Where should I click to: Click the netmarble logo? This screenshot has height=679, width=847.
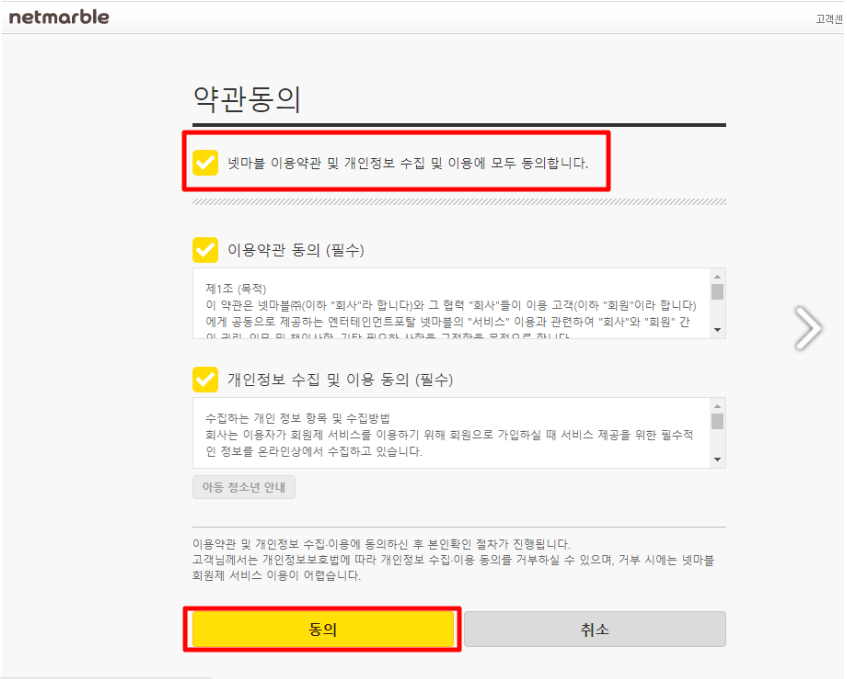coord(59,17)
